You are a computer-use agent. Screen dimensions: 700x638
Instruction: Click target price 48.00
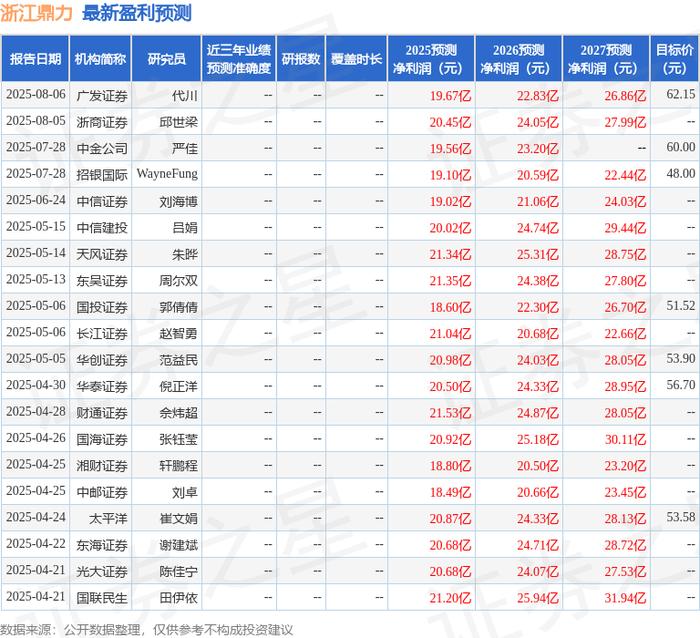[x=681, y=174]
